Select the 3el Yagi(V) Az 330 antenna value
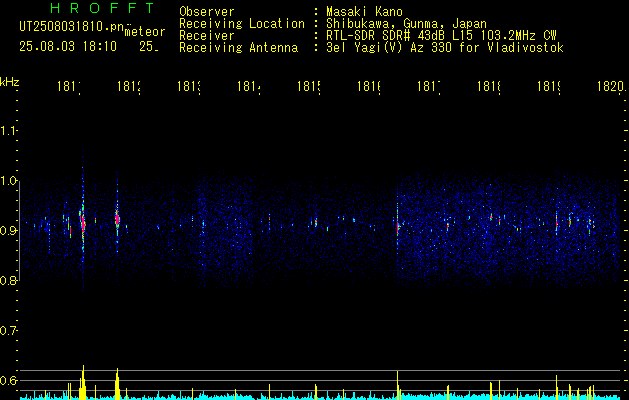 pyautogui.click(x=445, y=48)
